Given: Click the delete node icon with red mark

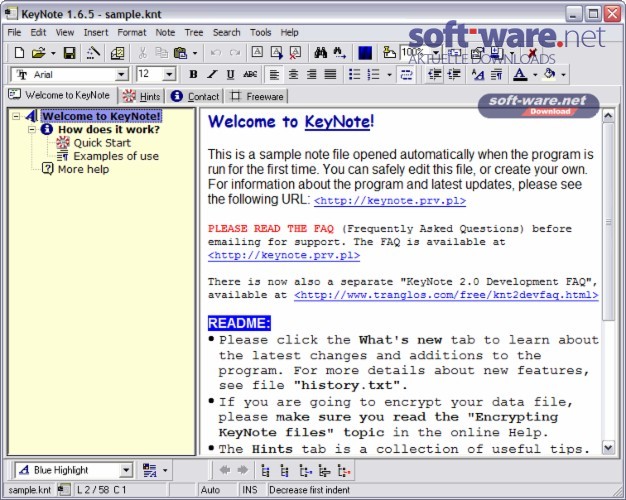Looking at the screenshot, I should [344, 471].
